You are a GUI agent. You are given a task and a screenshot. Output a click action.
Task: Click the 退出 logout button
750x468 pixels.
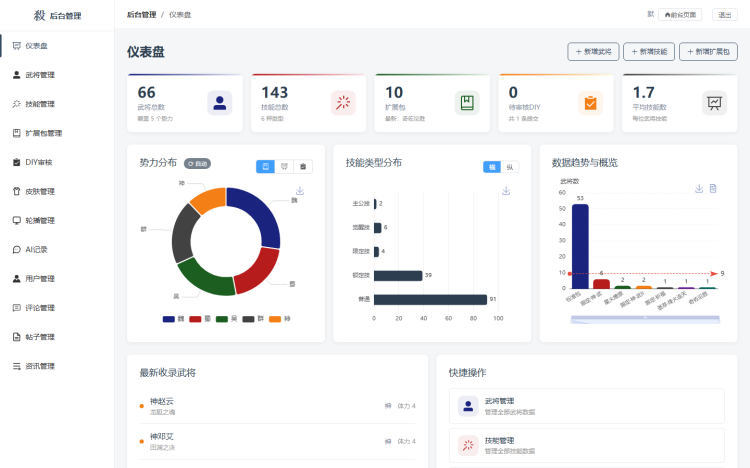(x=725, y=15)
